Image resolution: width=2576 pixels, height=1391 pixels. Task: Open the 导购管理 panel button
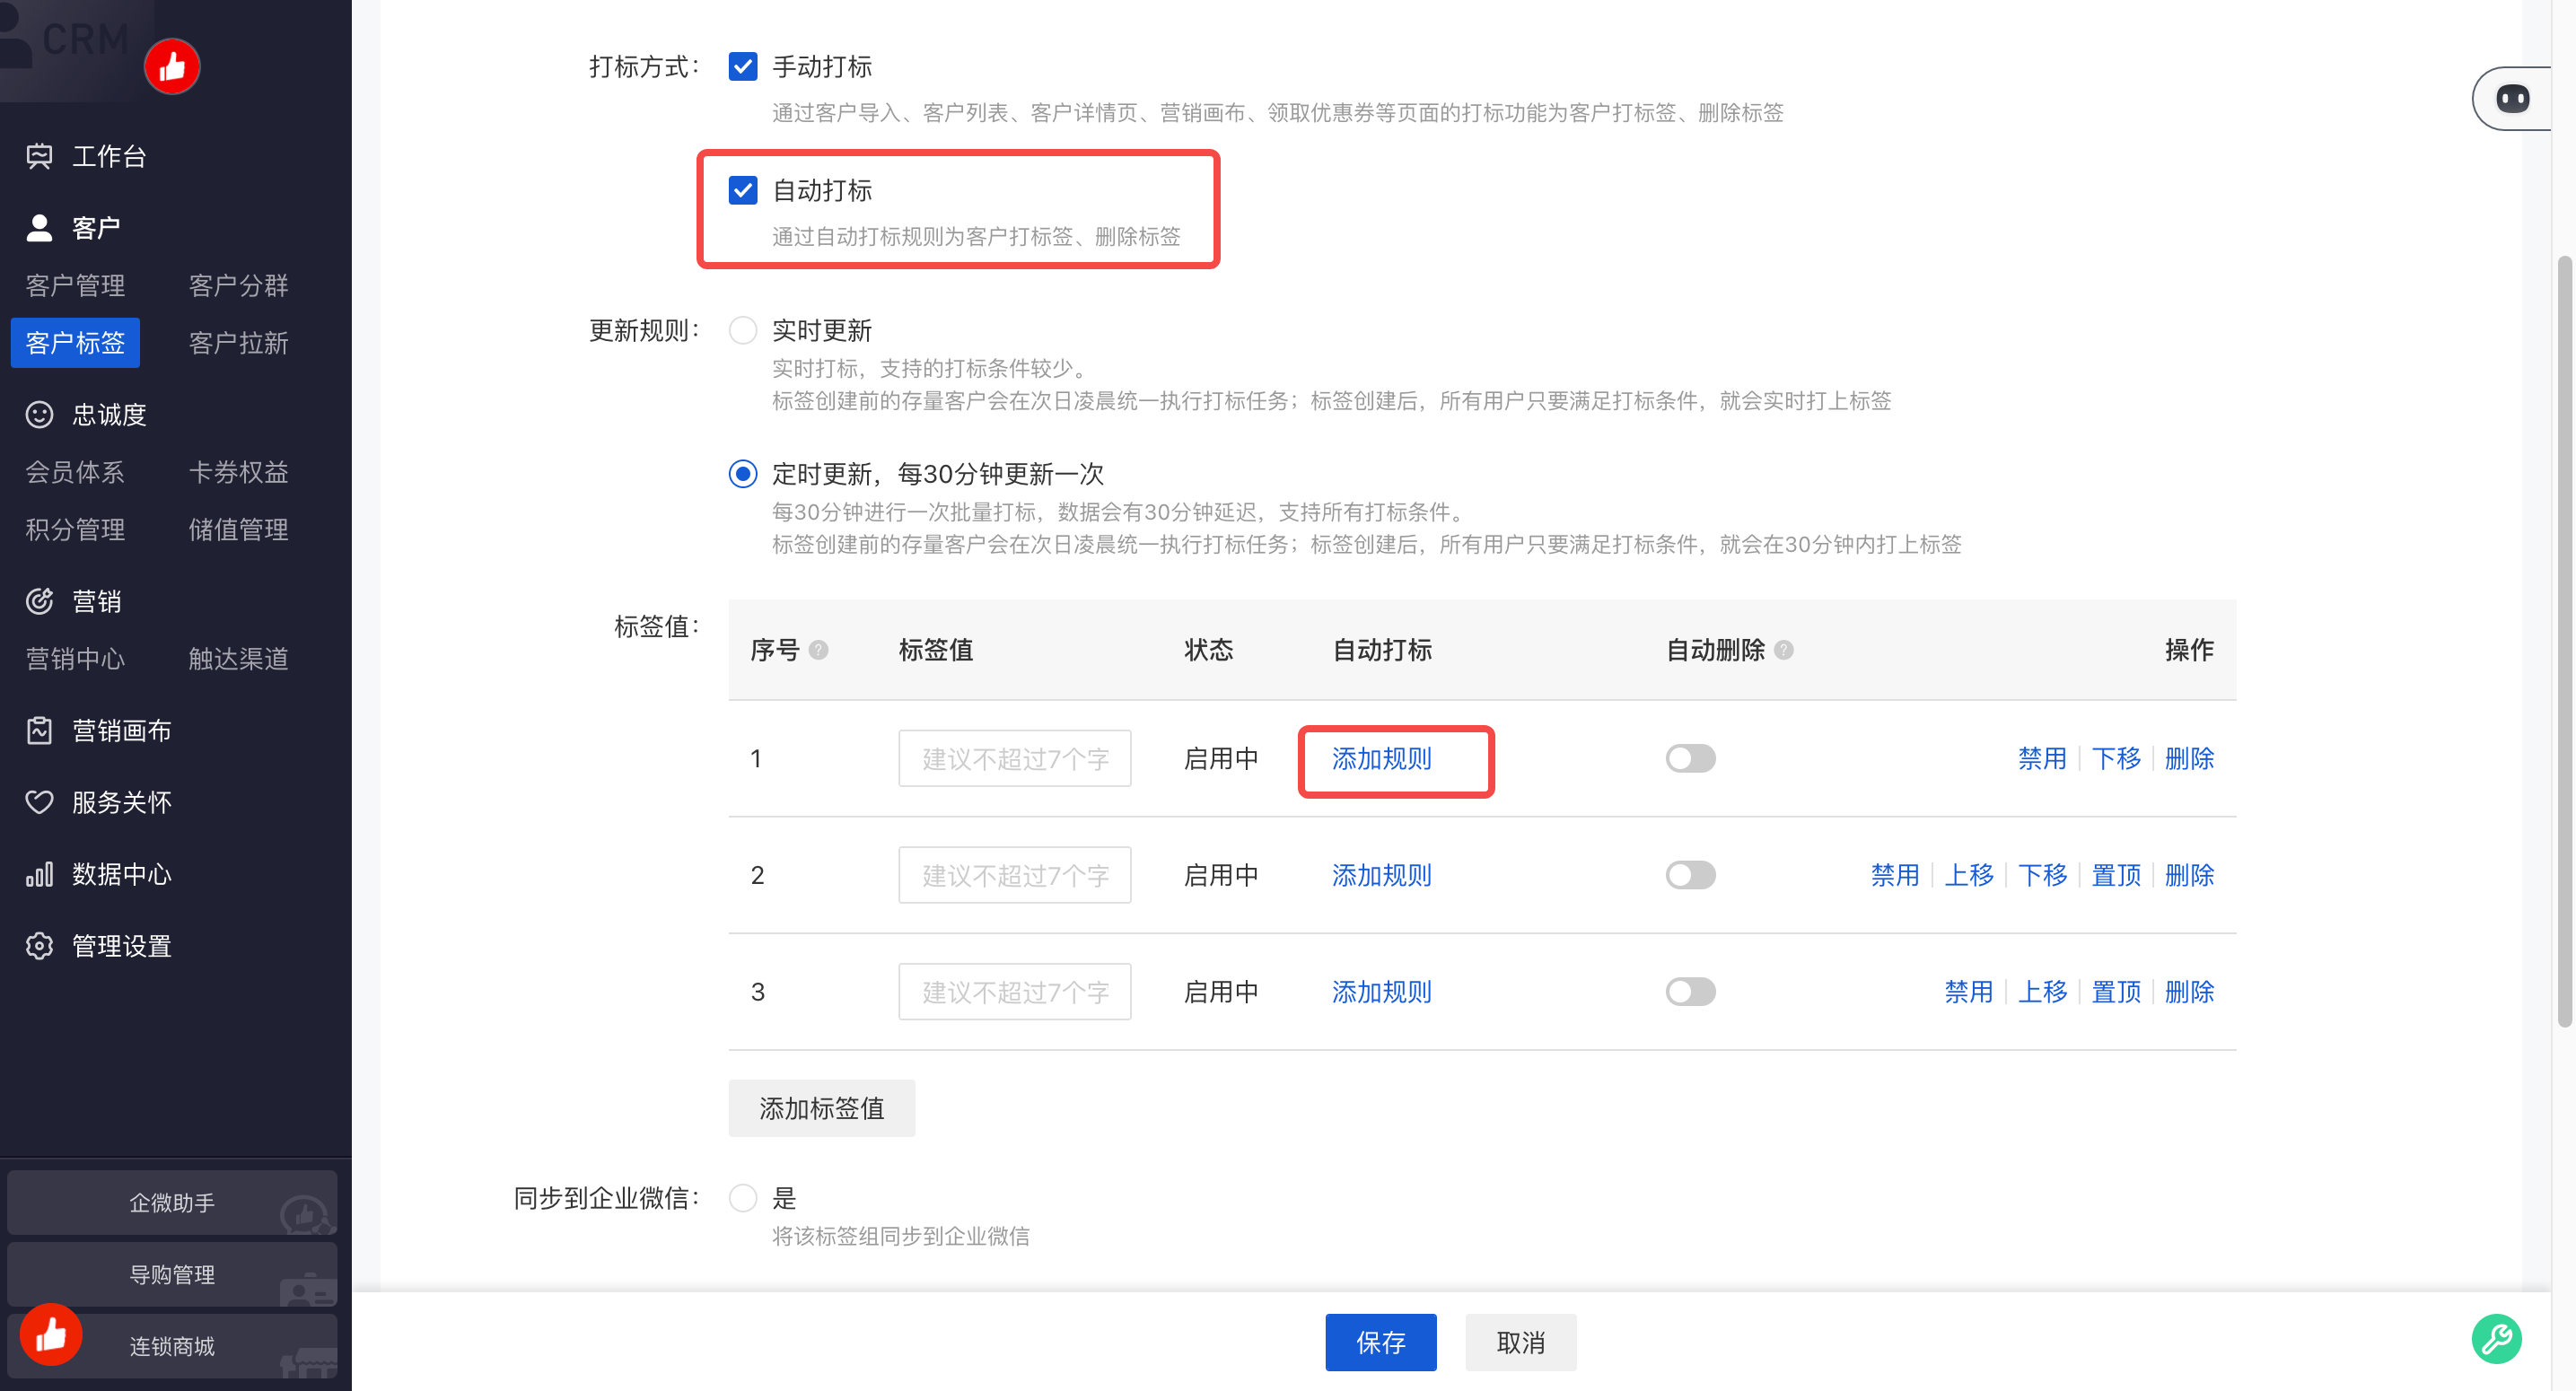click(x=172, y=1275)
